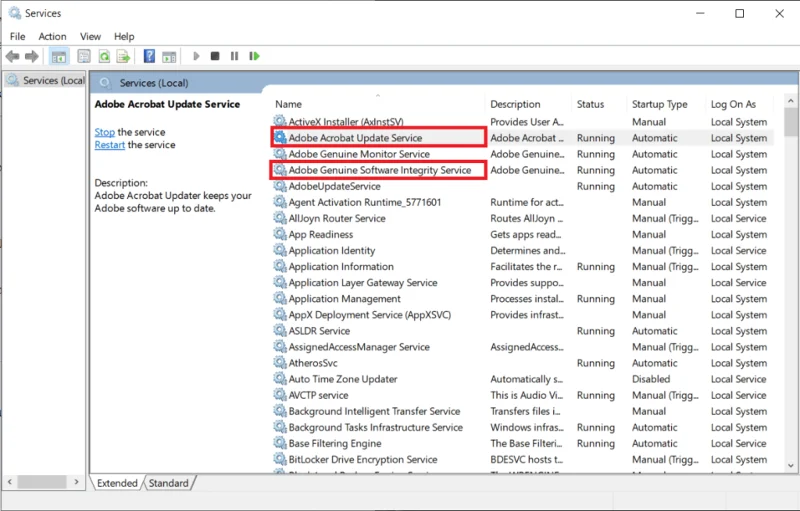The width and height of the screenshot is (800, 511).
Task: Select AppX Deployment Service (AppXSVC) name
Action: pos(369,315)
